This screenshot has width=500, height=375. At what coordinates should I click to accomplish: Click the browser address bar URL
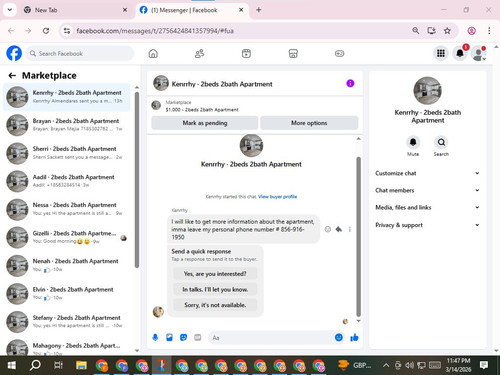[x=155, y=31]
